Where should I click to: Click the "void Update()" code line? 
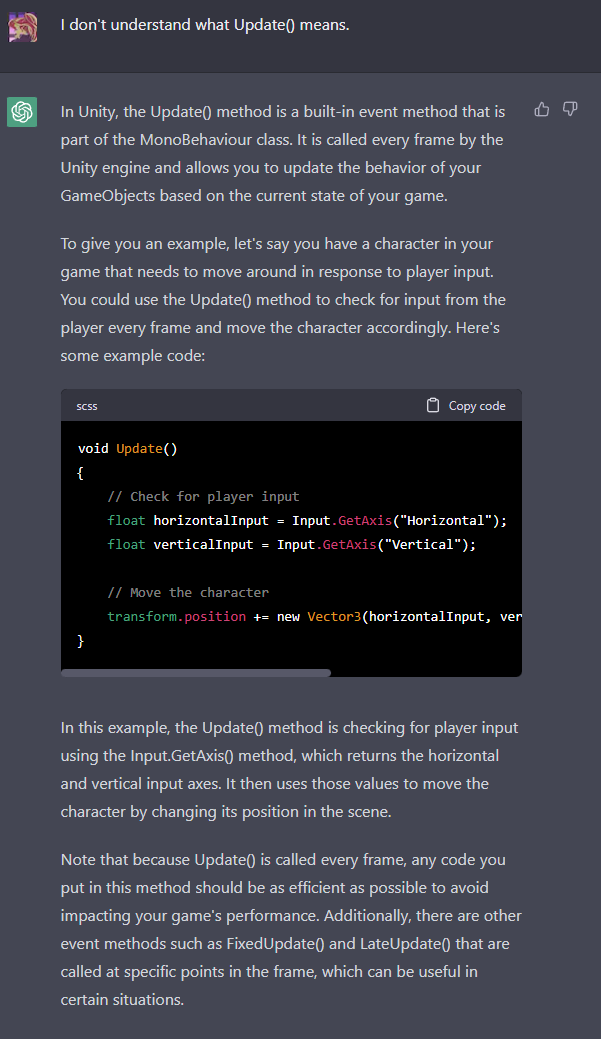[128, 448]
